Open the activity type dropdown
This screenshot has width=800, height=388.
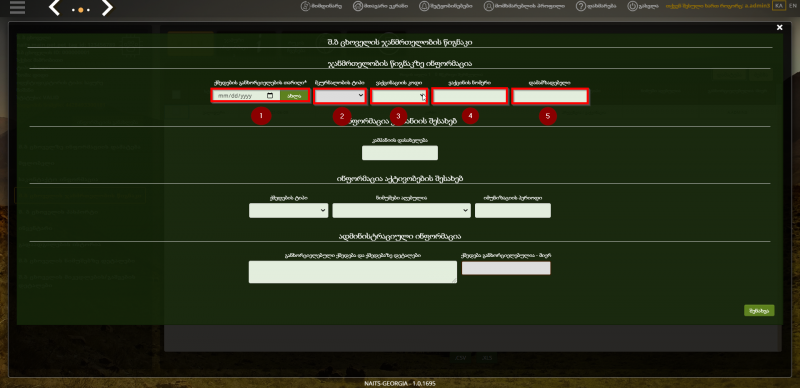pyautogui.click(x=288, y=210)
